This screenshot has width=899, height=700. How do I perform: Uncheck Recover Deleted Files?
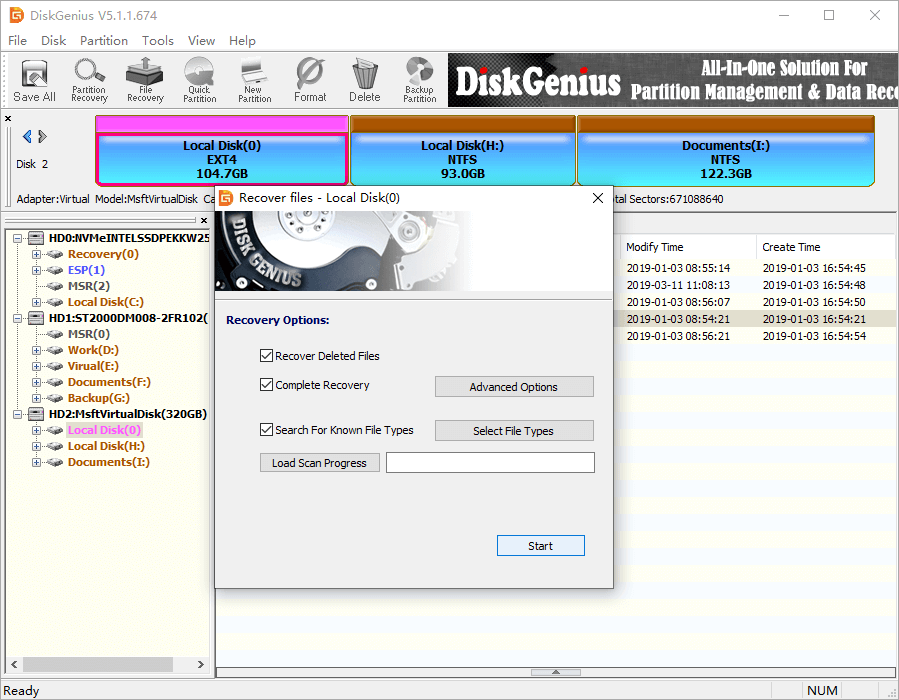tap(266, 356)
